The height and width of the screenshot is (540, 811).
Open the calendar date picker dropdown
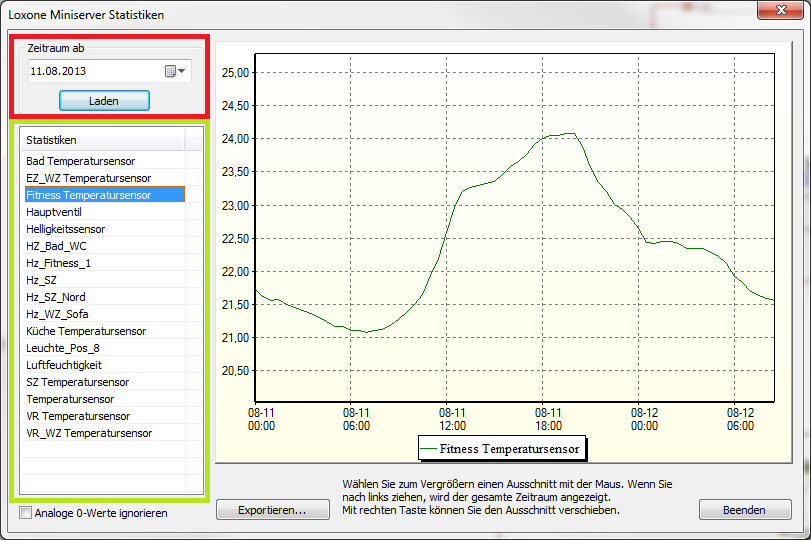(176, 72)
